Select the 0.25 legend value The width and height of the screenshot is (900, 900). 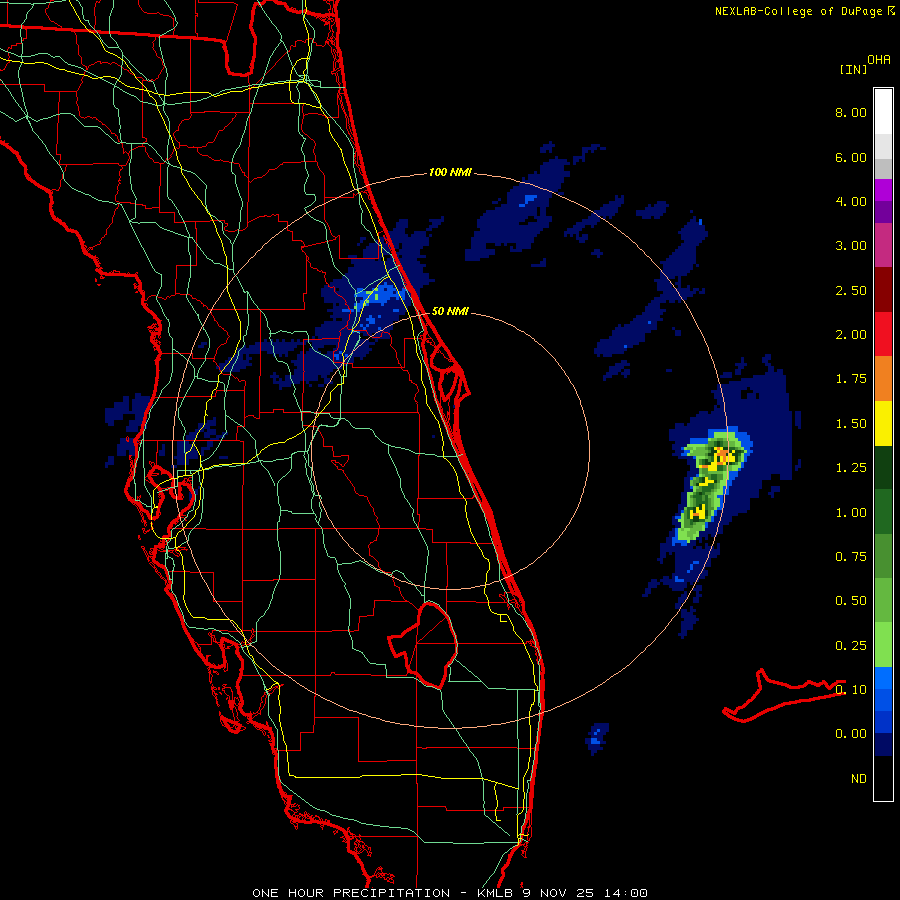(851, 646)
